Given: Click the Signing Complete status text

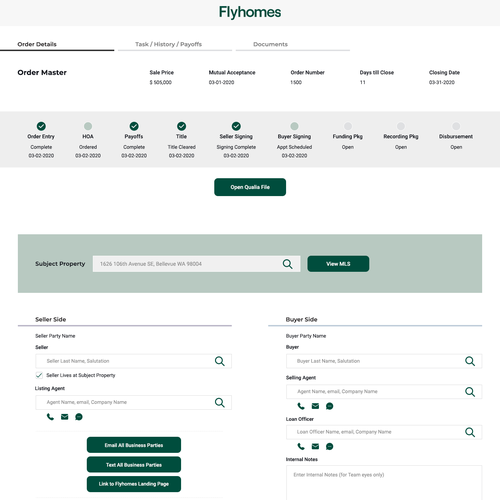Looking at the screenshot, I should pos(236,147).
